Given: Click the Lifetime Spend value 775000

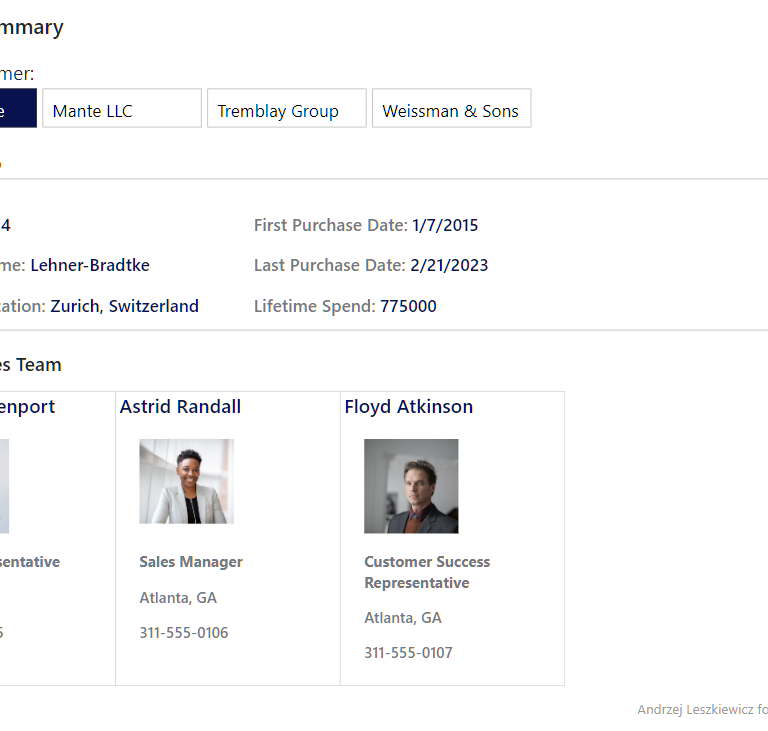Looking at the screenshot, I should coord(408,307).
